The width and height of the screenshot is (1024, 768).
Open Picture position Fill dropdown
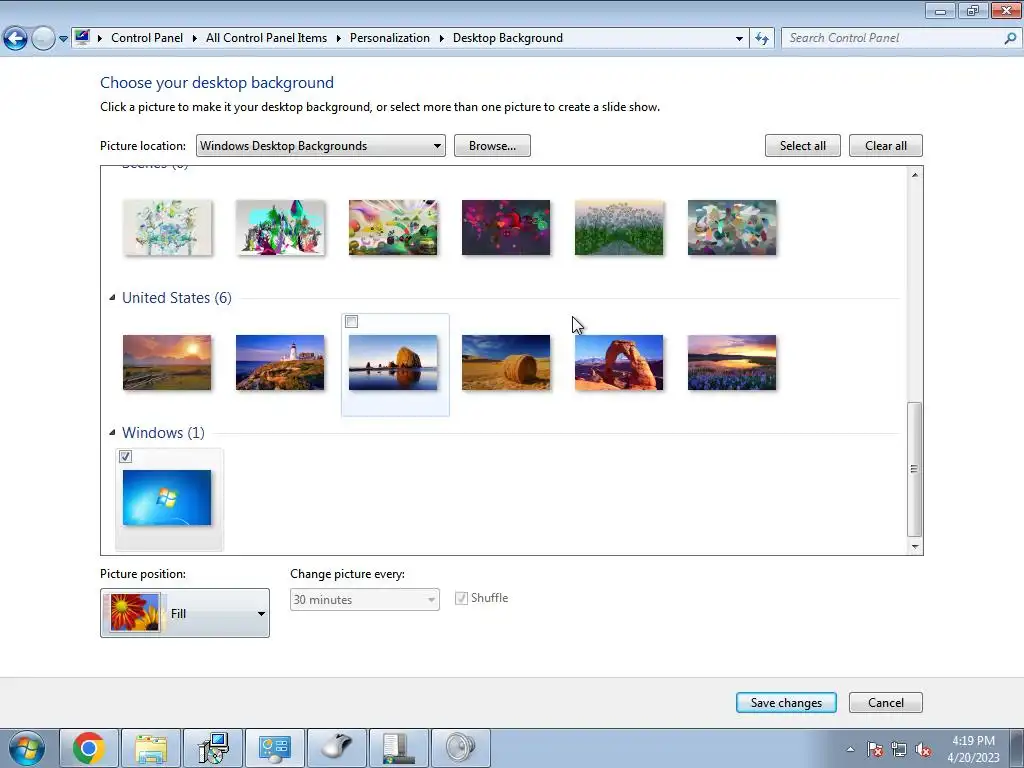click(185, 613)
